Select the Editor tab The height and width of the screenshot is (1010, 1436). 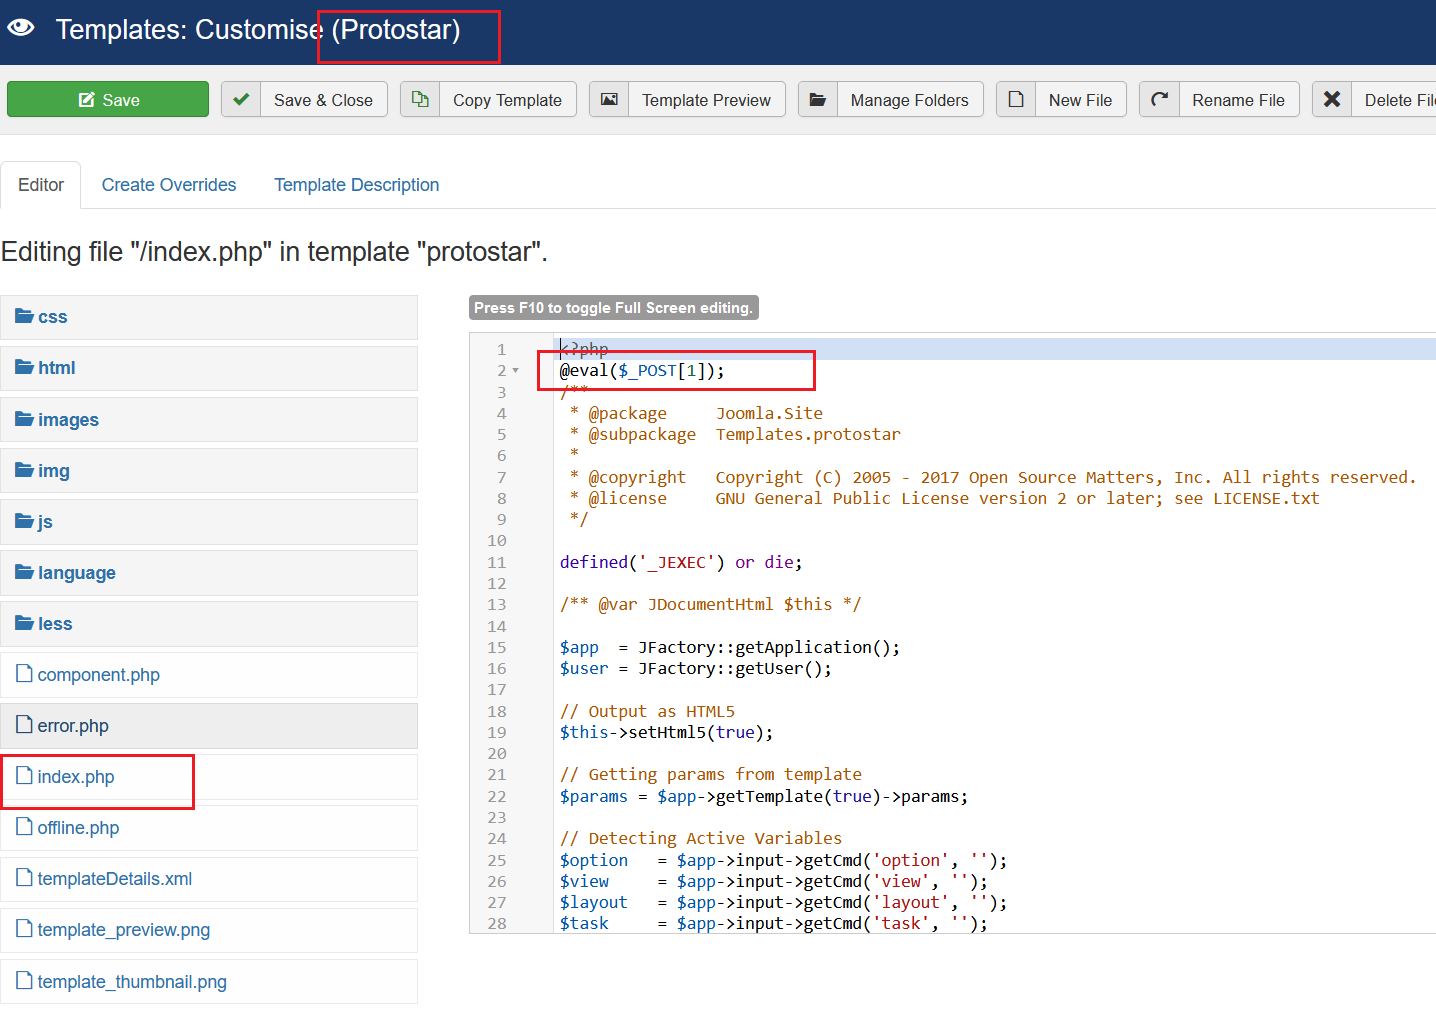(x=41, y=185)
